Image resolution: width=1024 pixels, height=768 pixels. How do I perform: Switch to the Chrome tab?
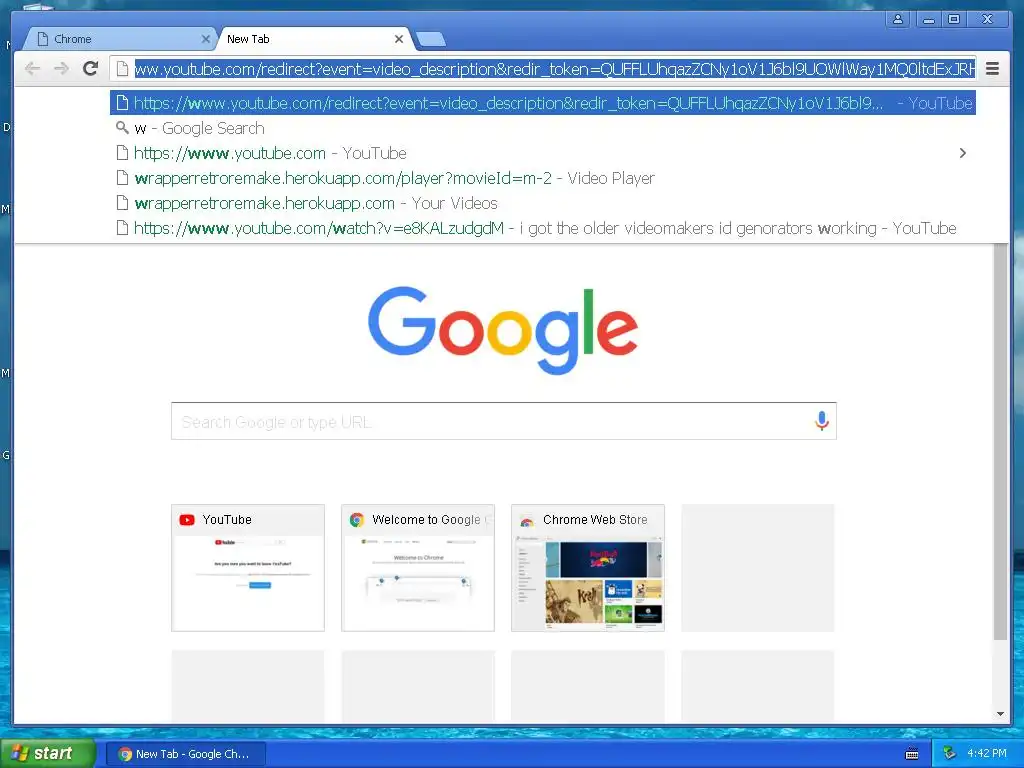point(121,39)
